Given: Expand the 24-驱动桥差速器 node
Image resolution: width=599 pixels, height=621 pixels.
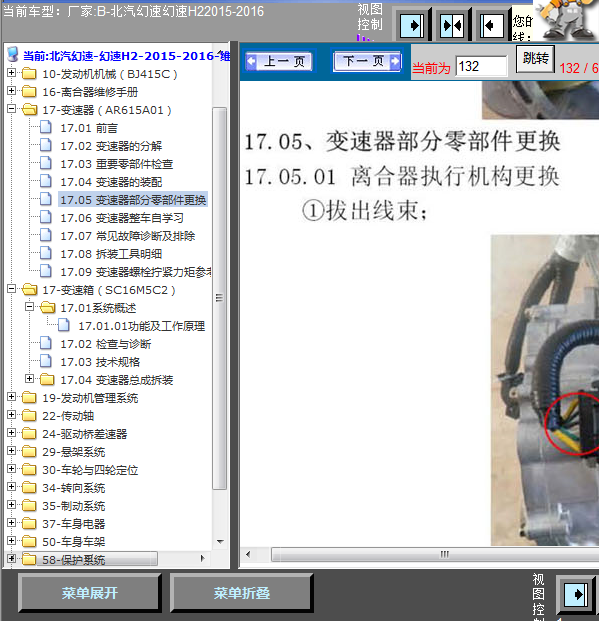Looking at the screenshot, I should [x=11, y=432].
